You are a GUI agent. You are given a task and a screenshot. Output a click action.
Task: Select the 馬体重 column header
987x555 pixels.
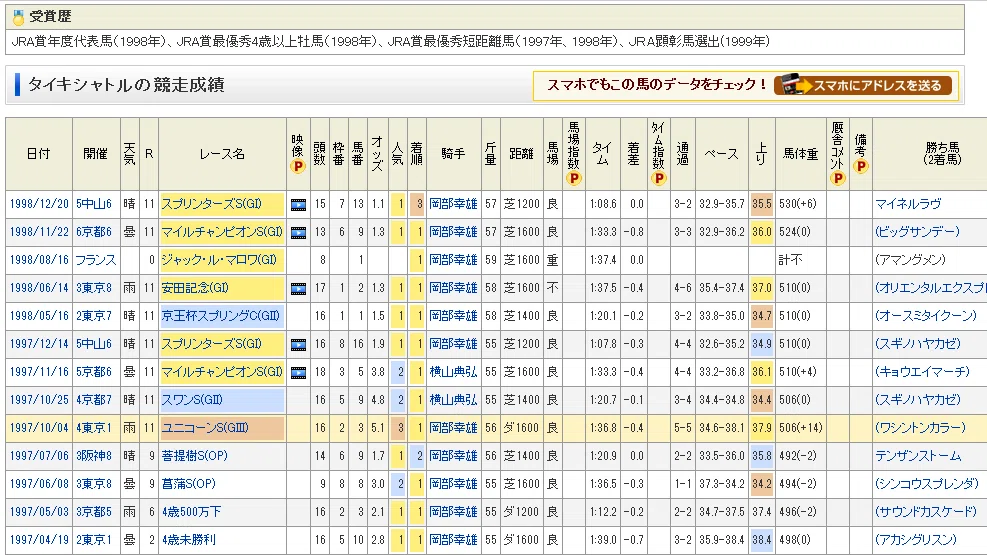(x=801, y=154)
